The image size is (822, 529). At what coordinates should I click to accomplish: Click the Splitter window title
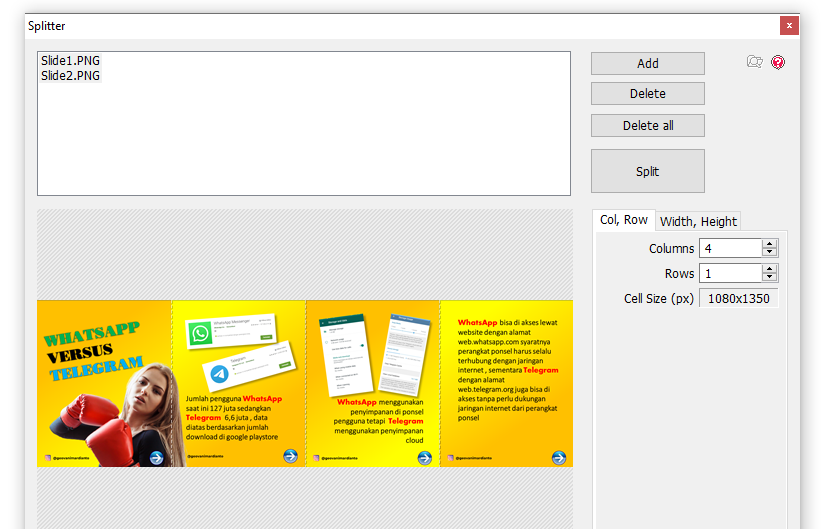tap(47, 26)
